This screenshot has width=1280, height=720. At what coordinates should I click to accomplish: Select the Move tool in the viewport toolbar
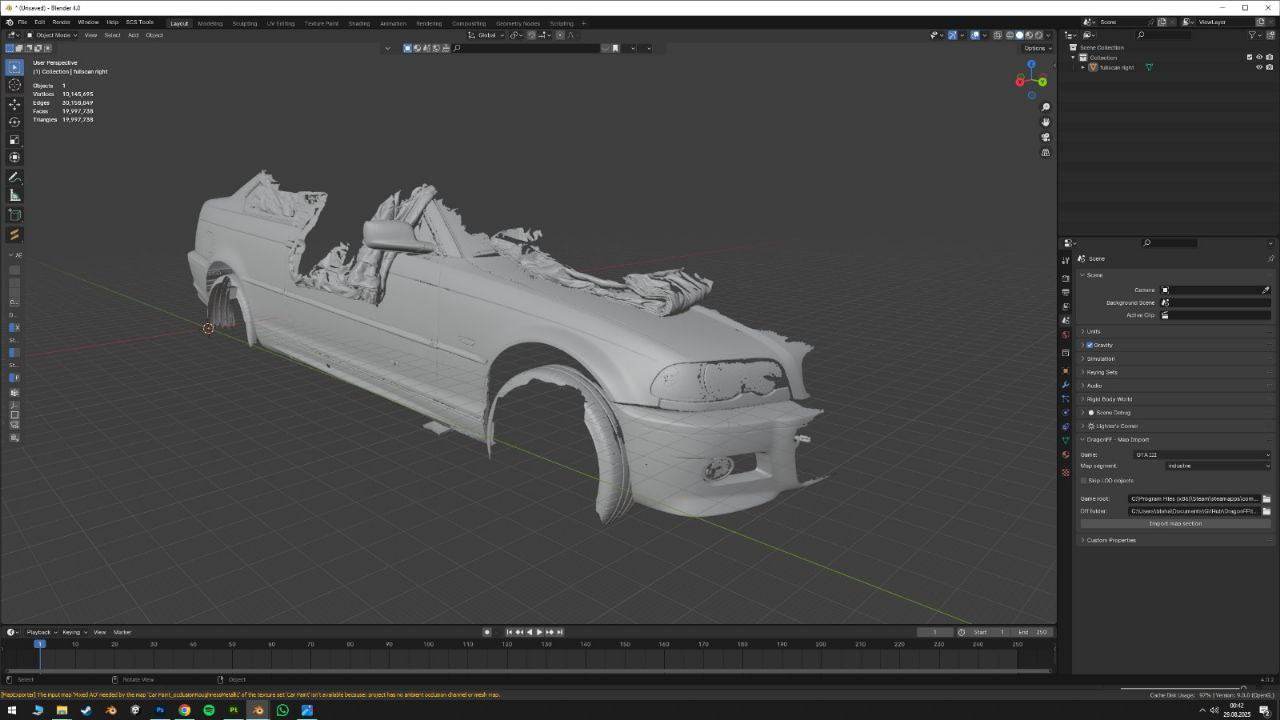coord(14,104)
